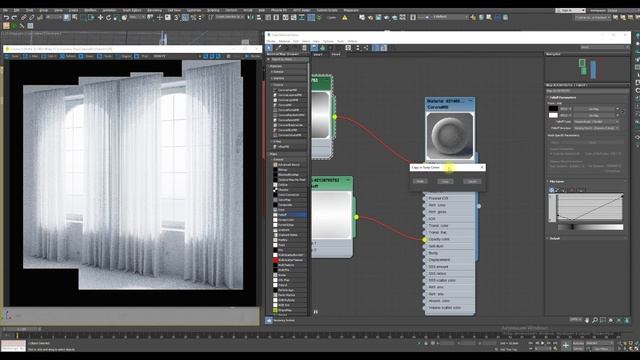Switch to the View2 tab
The image size is (640, 360).
tap(336, 54)
